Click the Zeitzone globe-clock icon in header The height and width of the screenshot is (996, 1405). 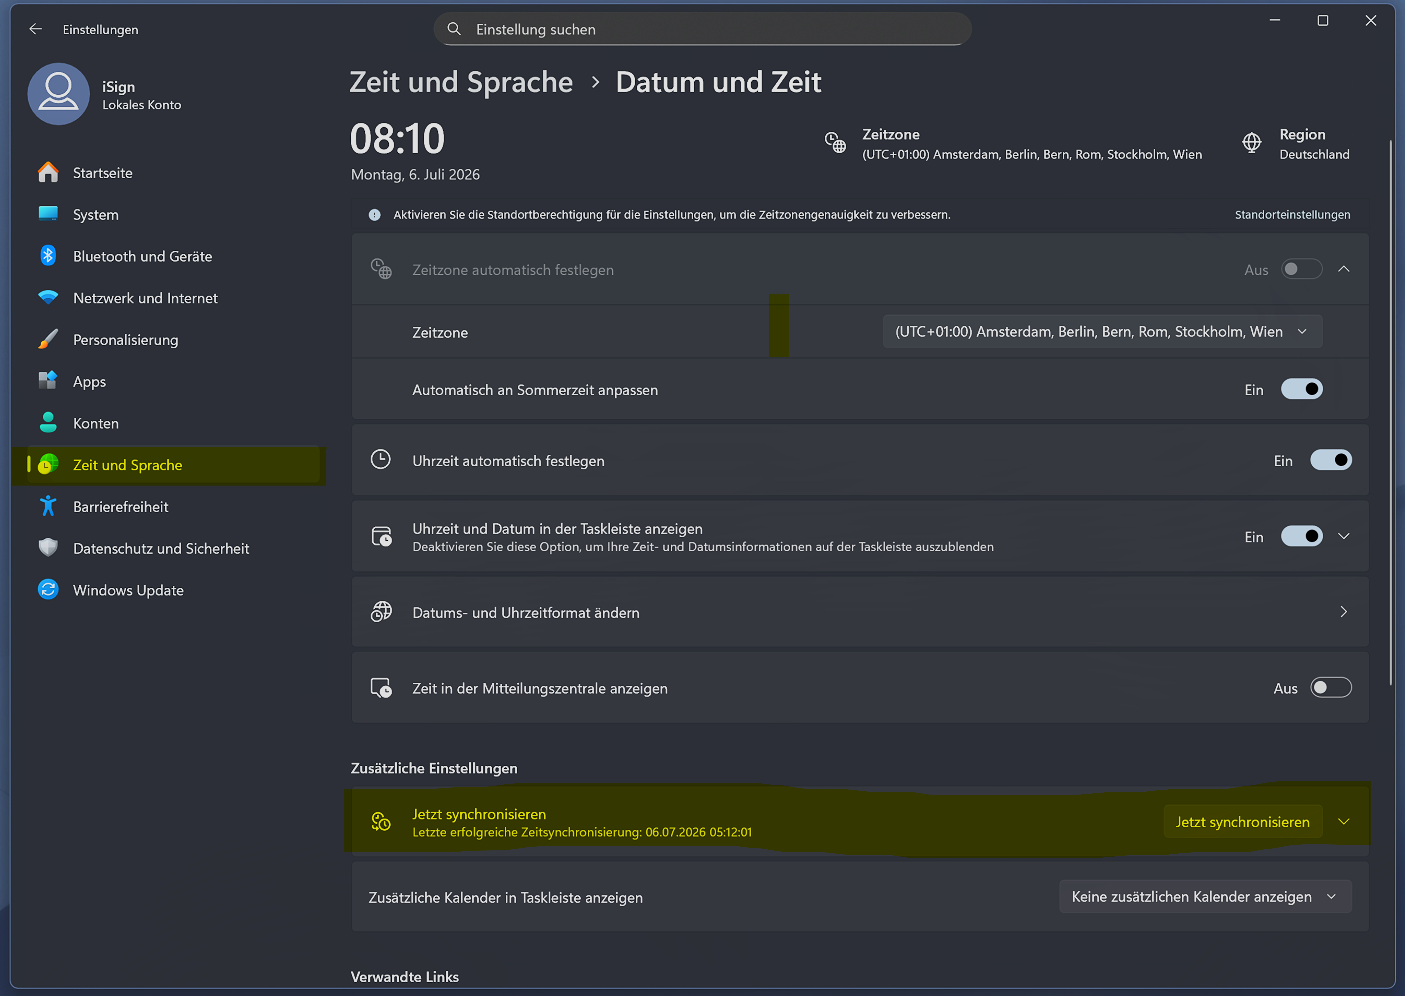click(835, 143)
